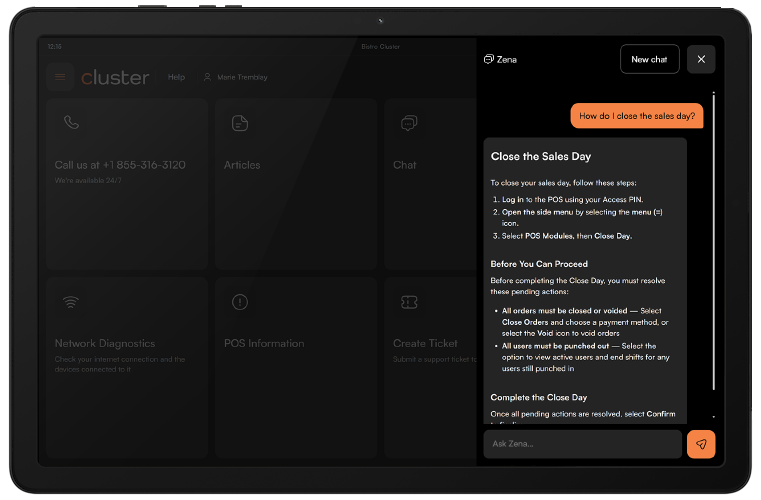Screen dimensions: 761x500
Task: Click the 'Close the Sales Day' heading
Action: click(541, 156)
